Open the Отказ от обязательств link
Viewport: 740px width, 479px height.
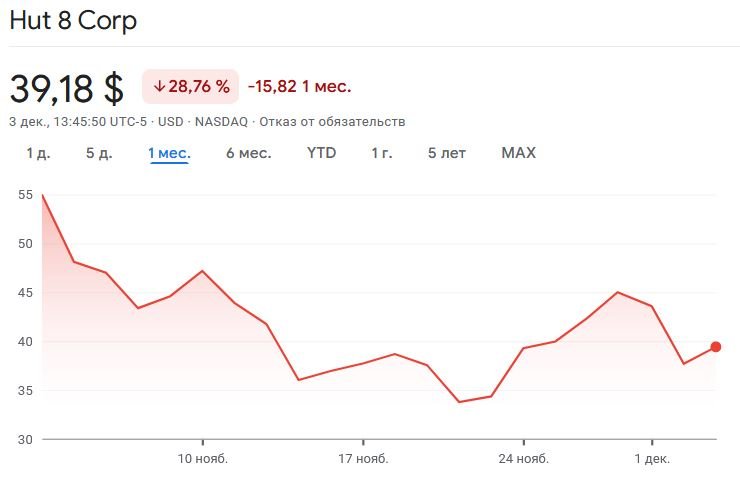point(345,122)
